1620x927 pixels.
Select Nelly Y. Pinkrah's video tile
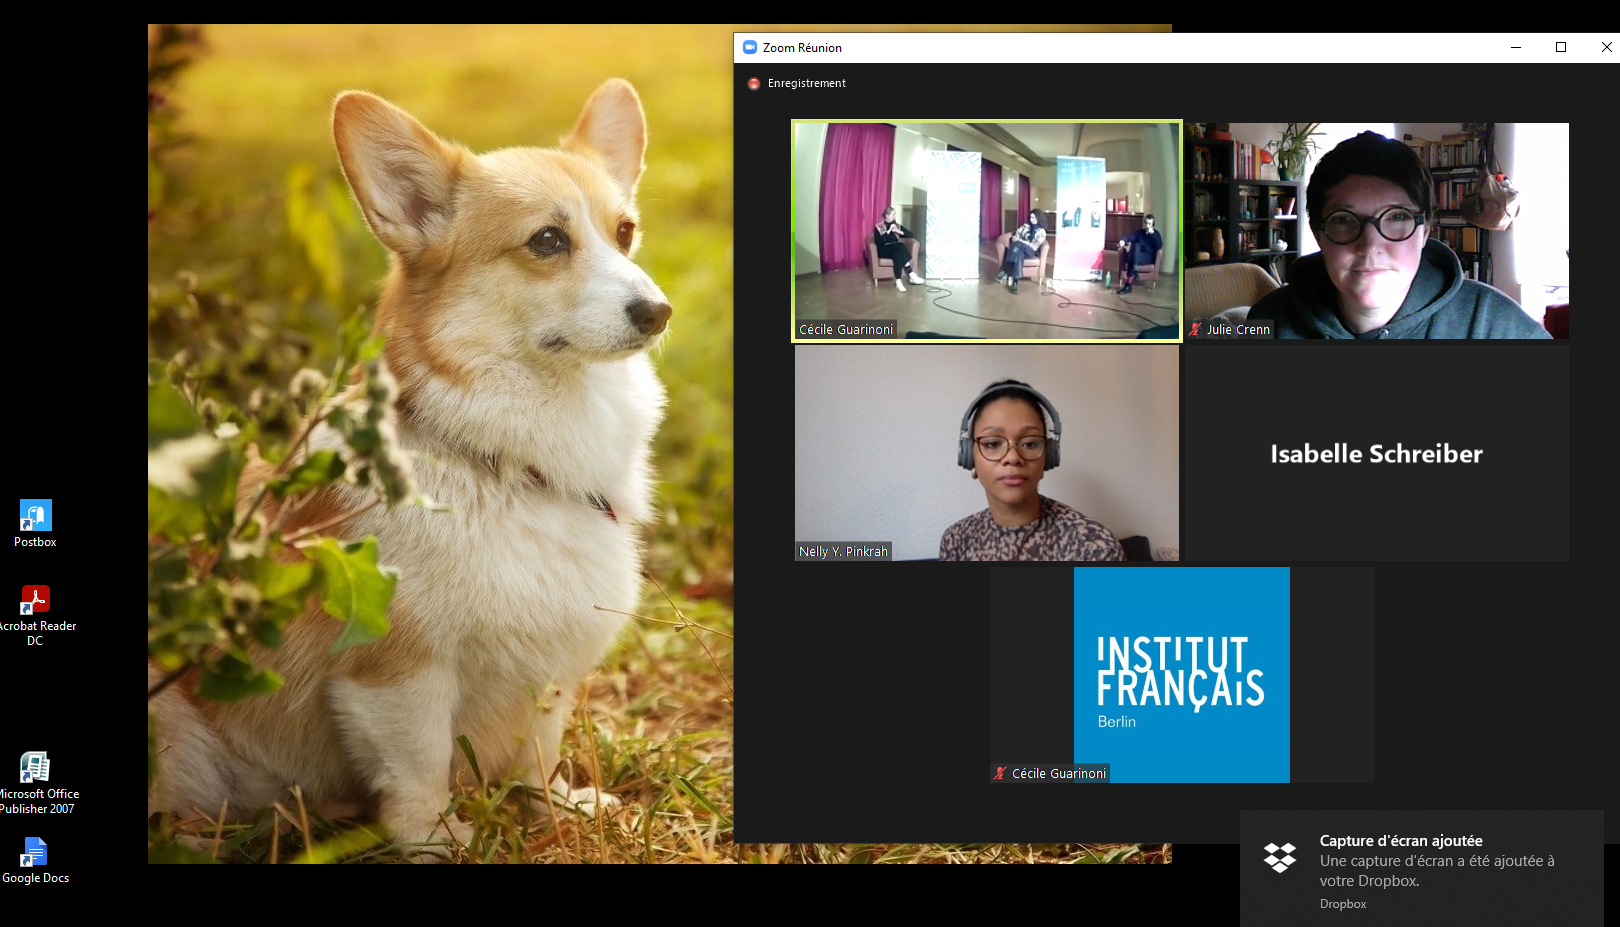pos(986,453)
